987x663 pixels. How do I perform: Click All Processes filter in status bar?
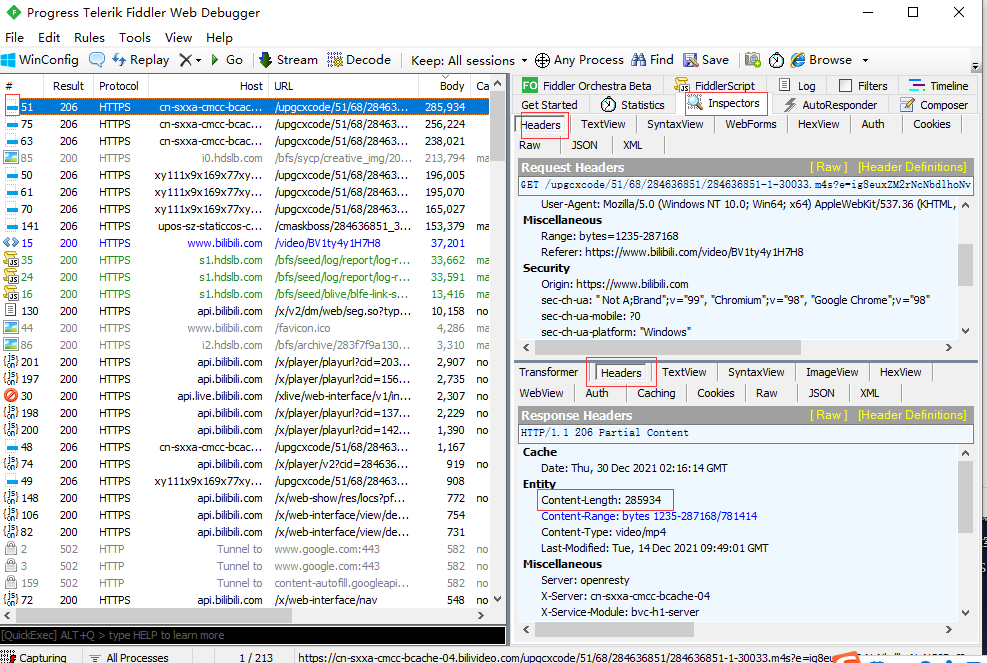pyautogui.click(x=129, y=657)
